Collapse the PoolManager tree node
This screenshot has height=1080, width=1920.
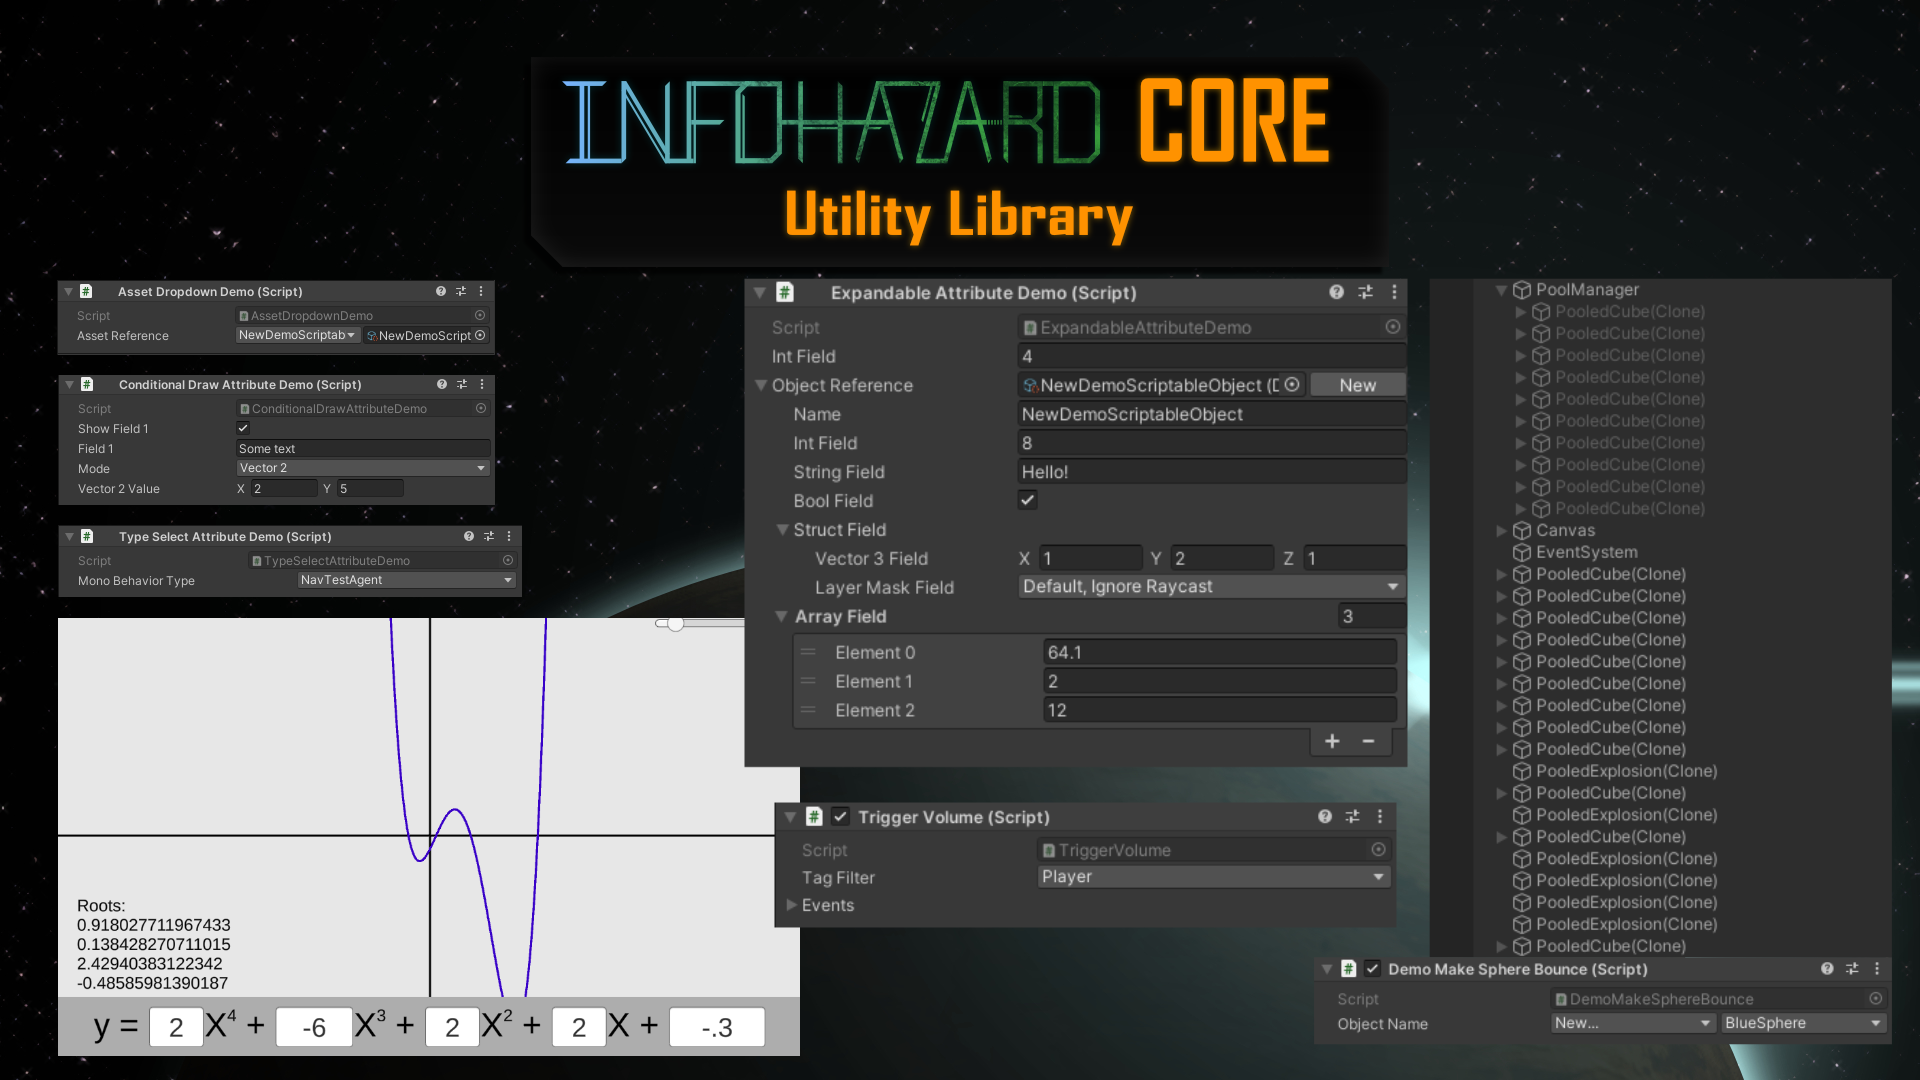[1501, 290]
